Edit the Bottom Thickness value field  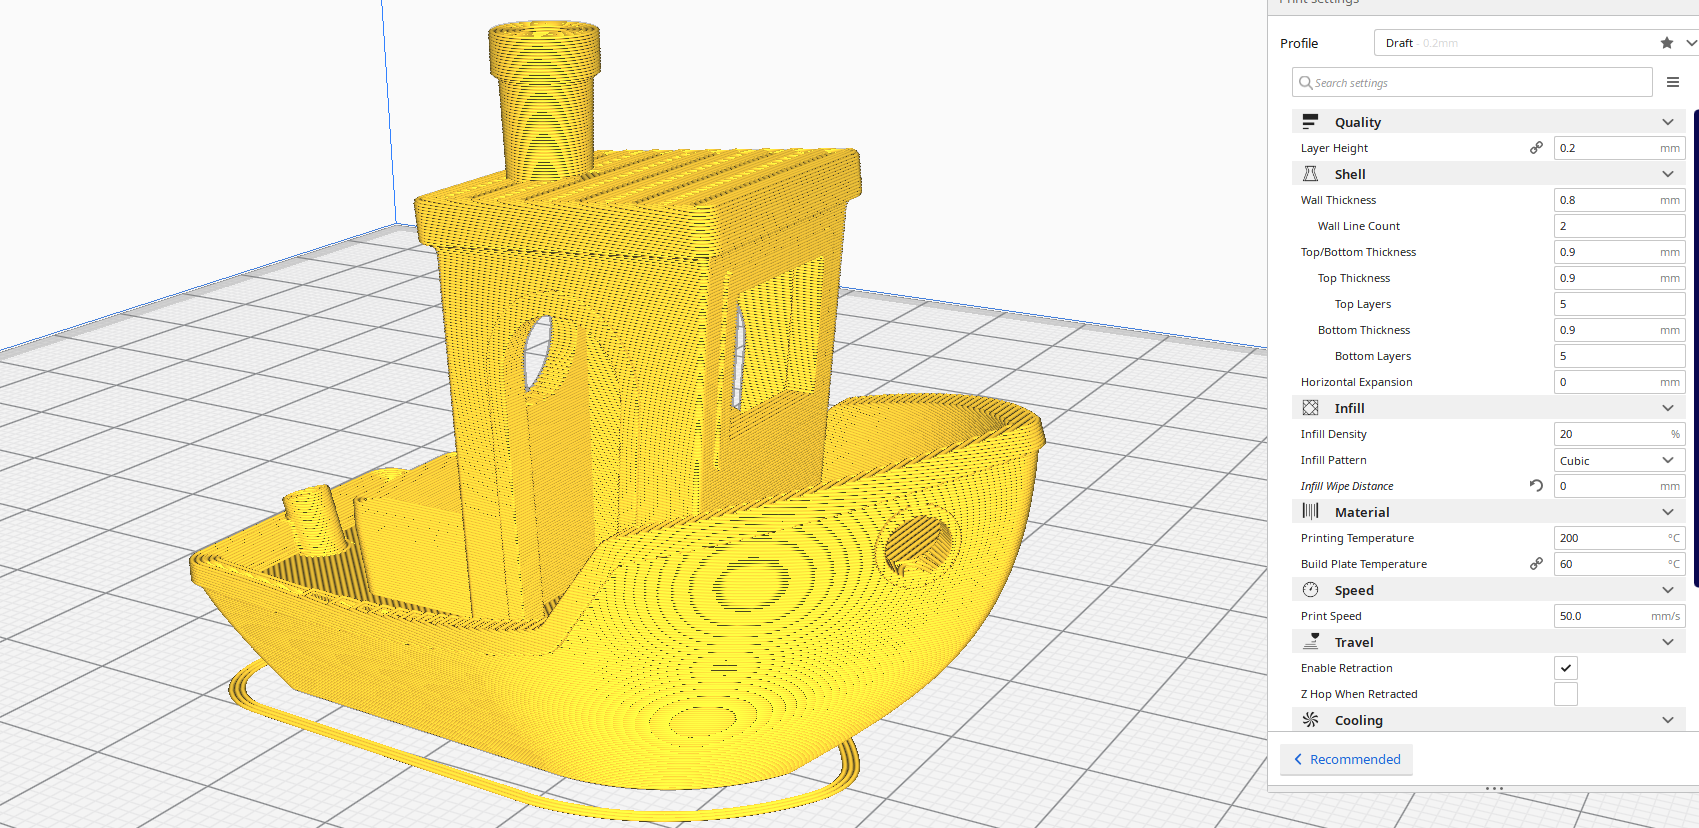(1620, 330)
